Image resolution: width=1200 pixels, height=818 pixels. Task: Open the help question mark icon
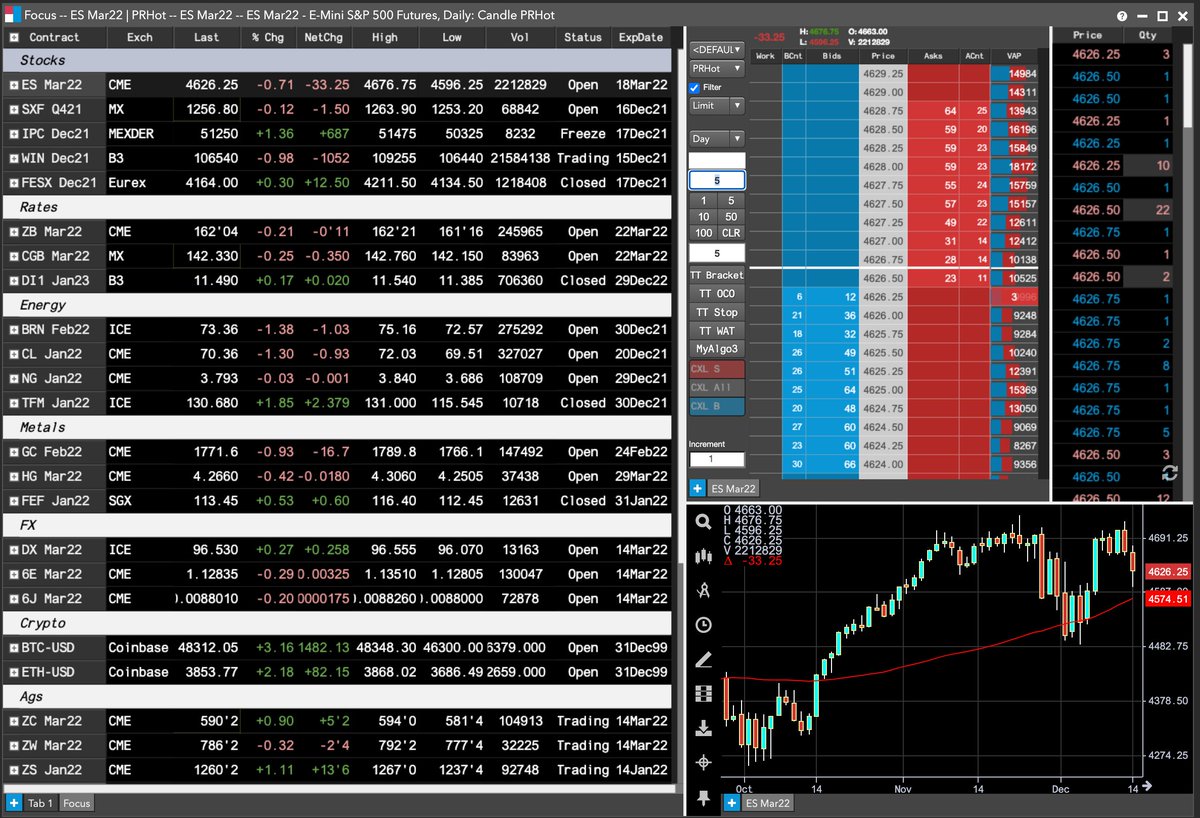click(1122, 16)
